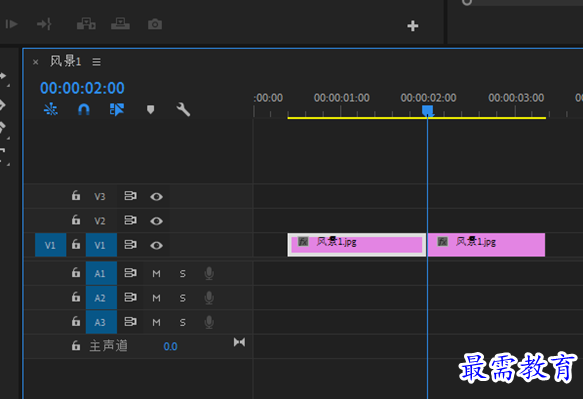The height and width of the screenshot is (399, 583).
Task: Open the 风景1 panel menu
Action: click(97, 62)
